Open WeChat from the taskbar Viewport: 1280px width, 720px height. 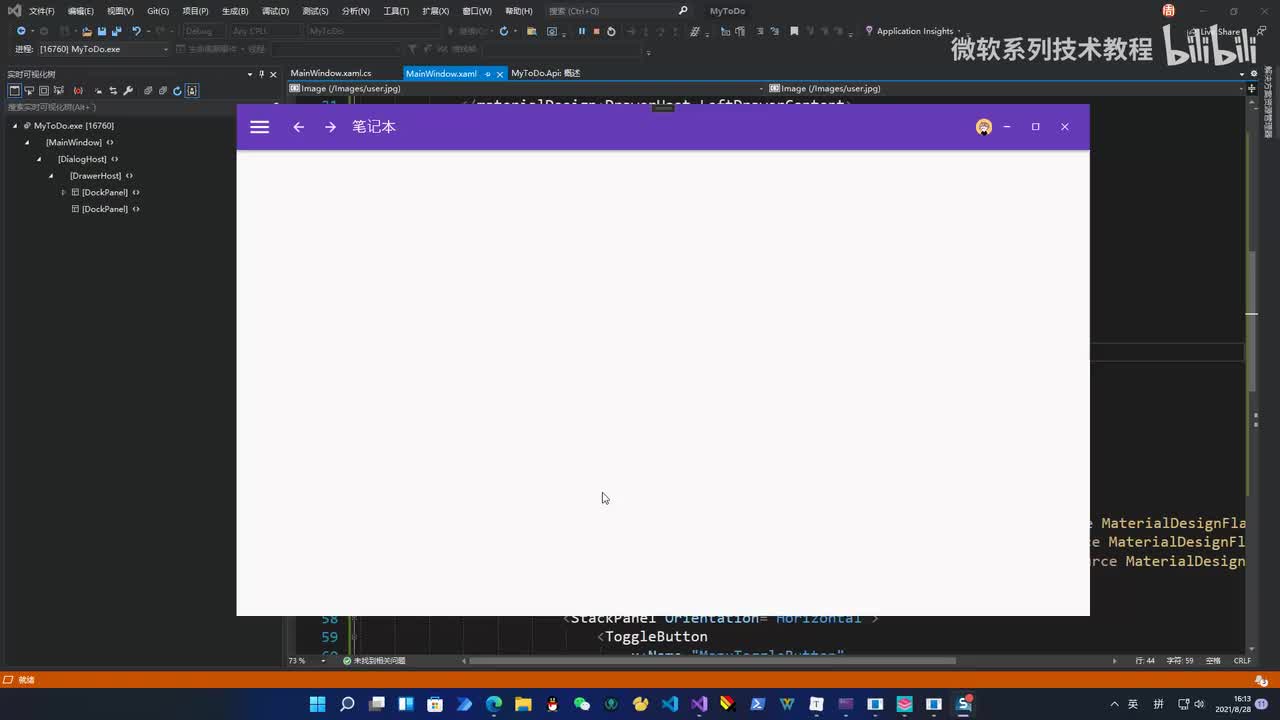click(582, 704)
